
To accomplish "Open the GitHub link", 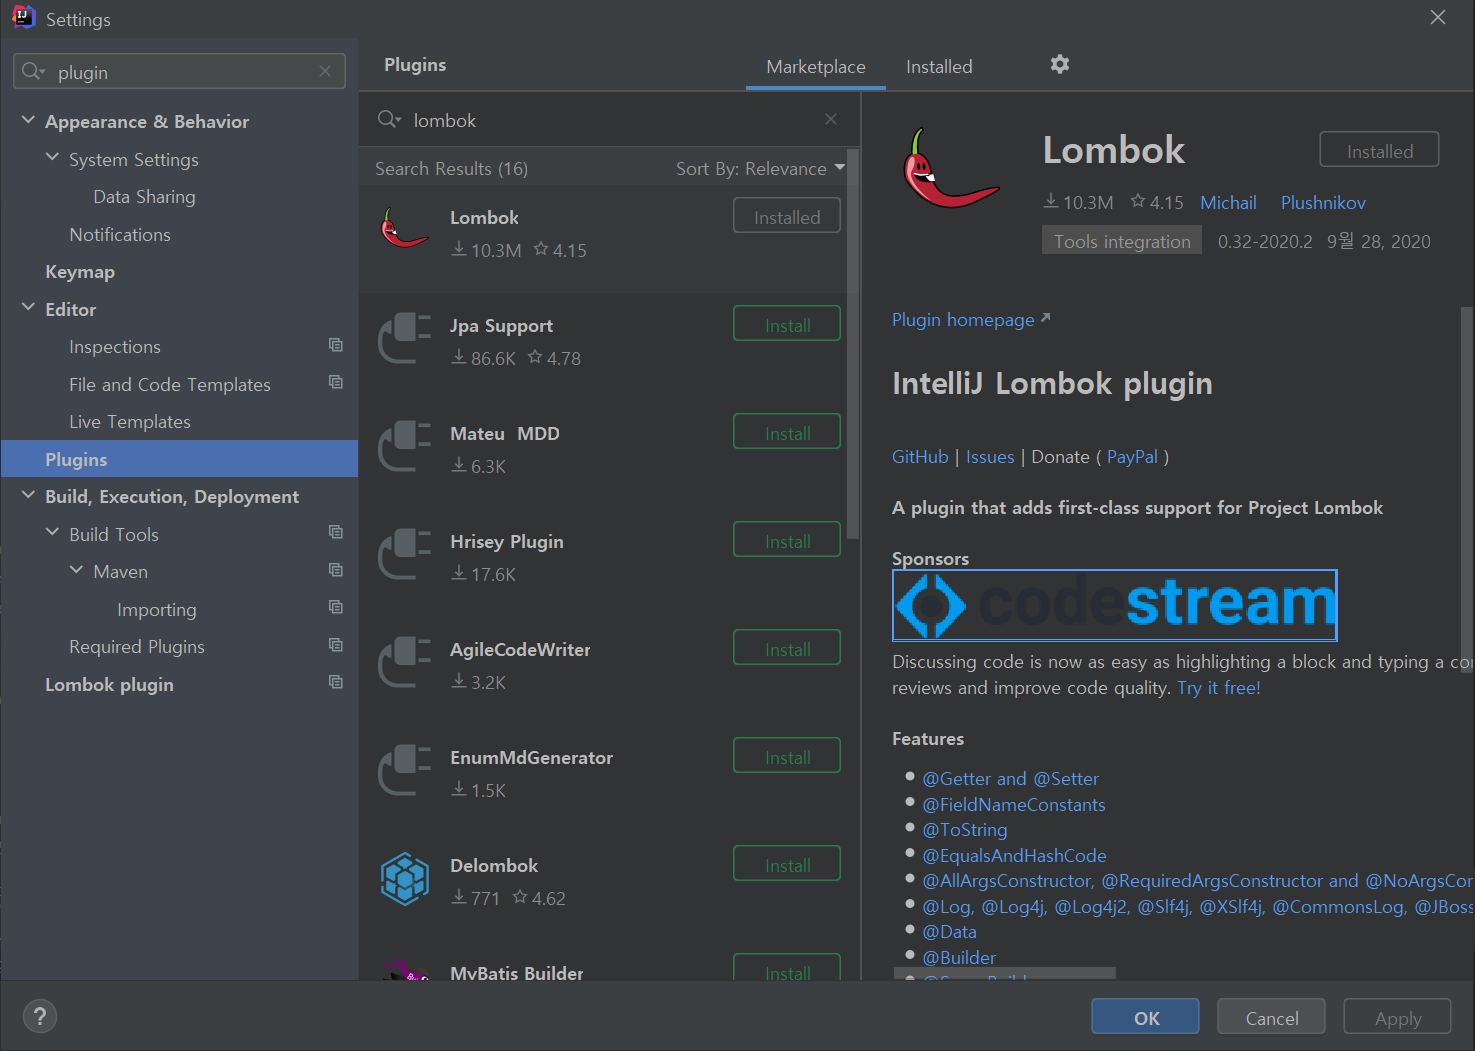I will click(920, 457).
